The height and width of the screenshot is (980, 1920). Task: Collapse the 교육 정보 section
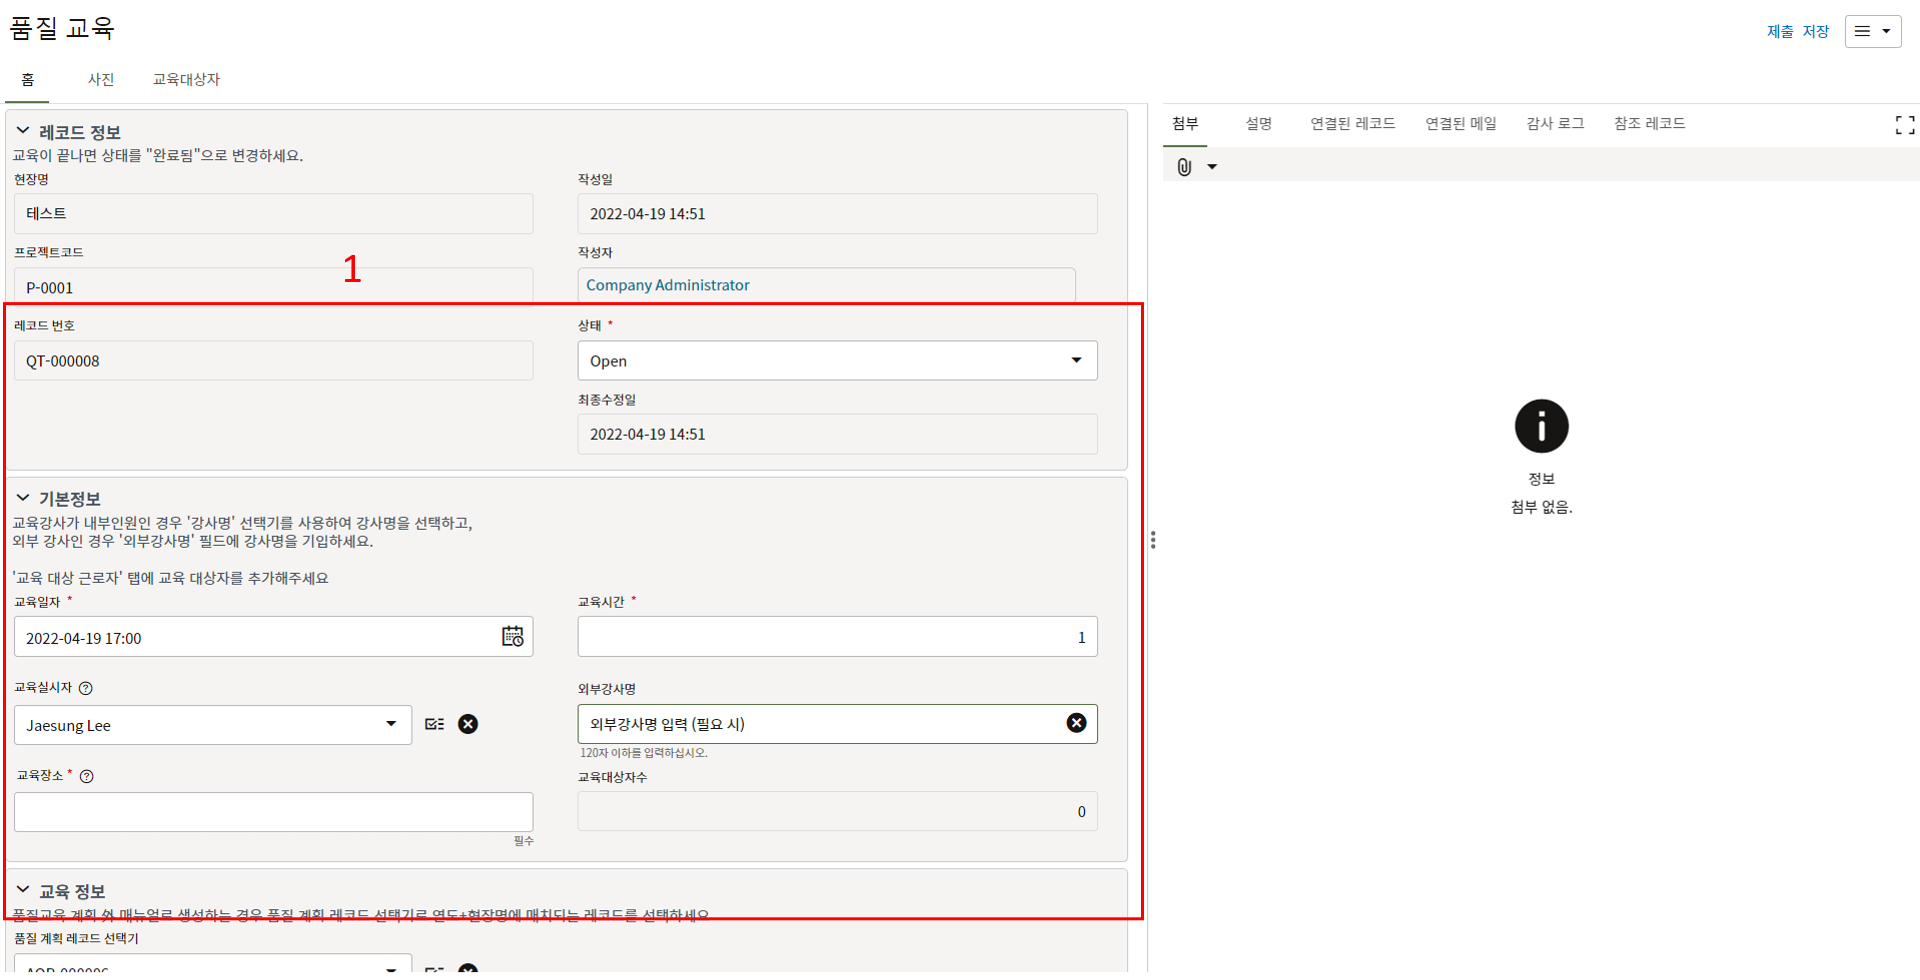coord(23,890)
